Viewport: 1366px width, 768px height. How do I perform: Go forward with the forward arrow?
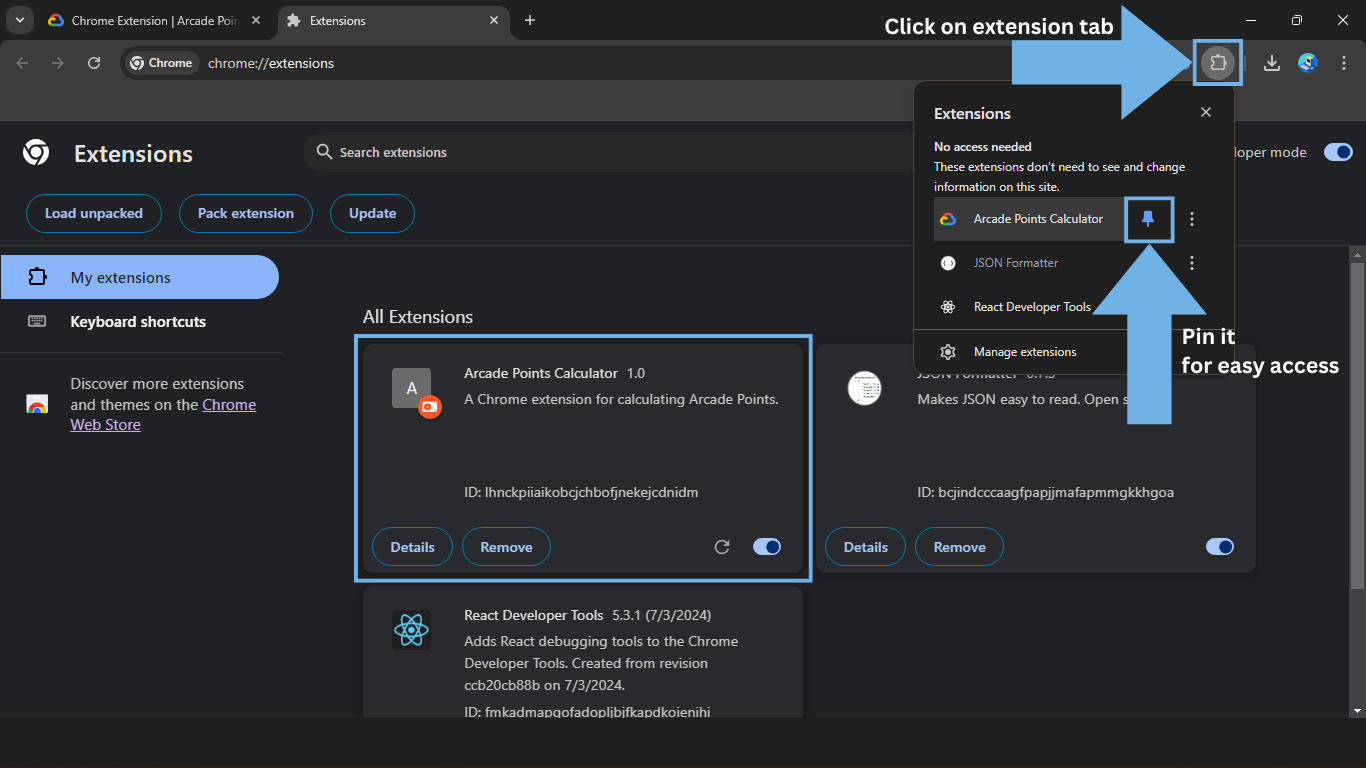(58, 63)
